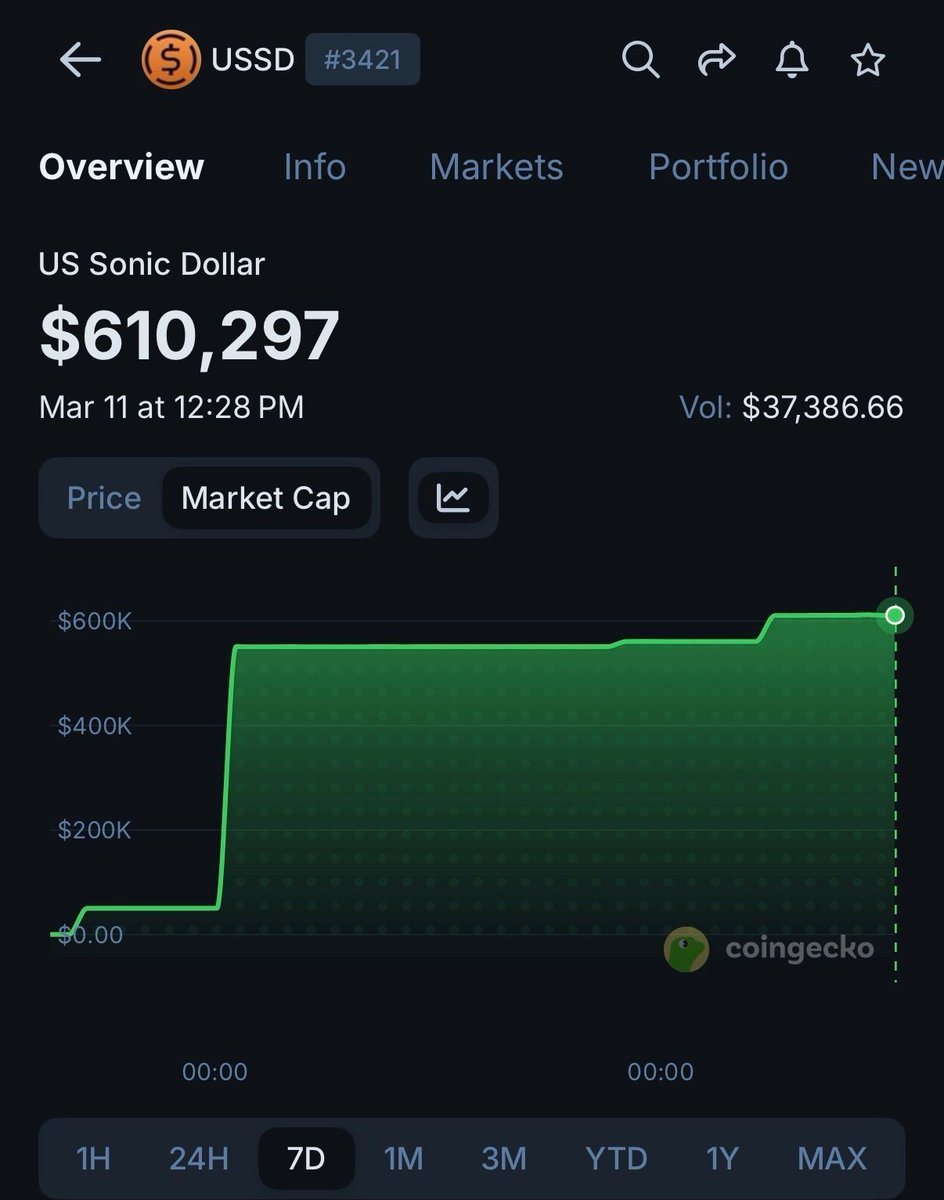Image resolution: width=944 pixels, height=1200 pixels.
Task: Select the 24H time range
Action: pyautogui.click(x=199, y=1159)
